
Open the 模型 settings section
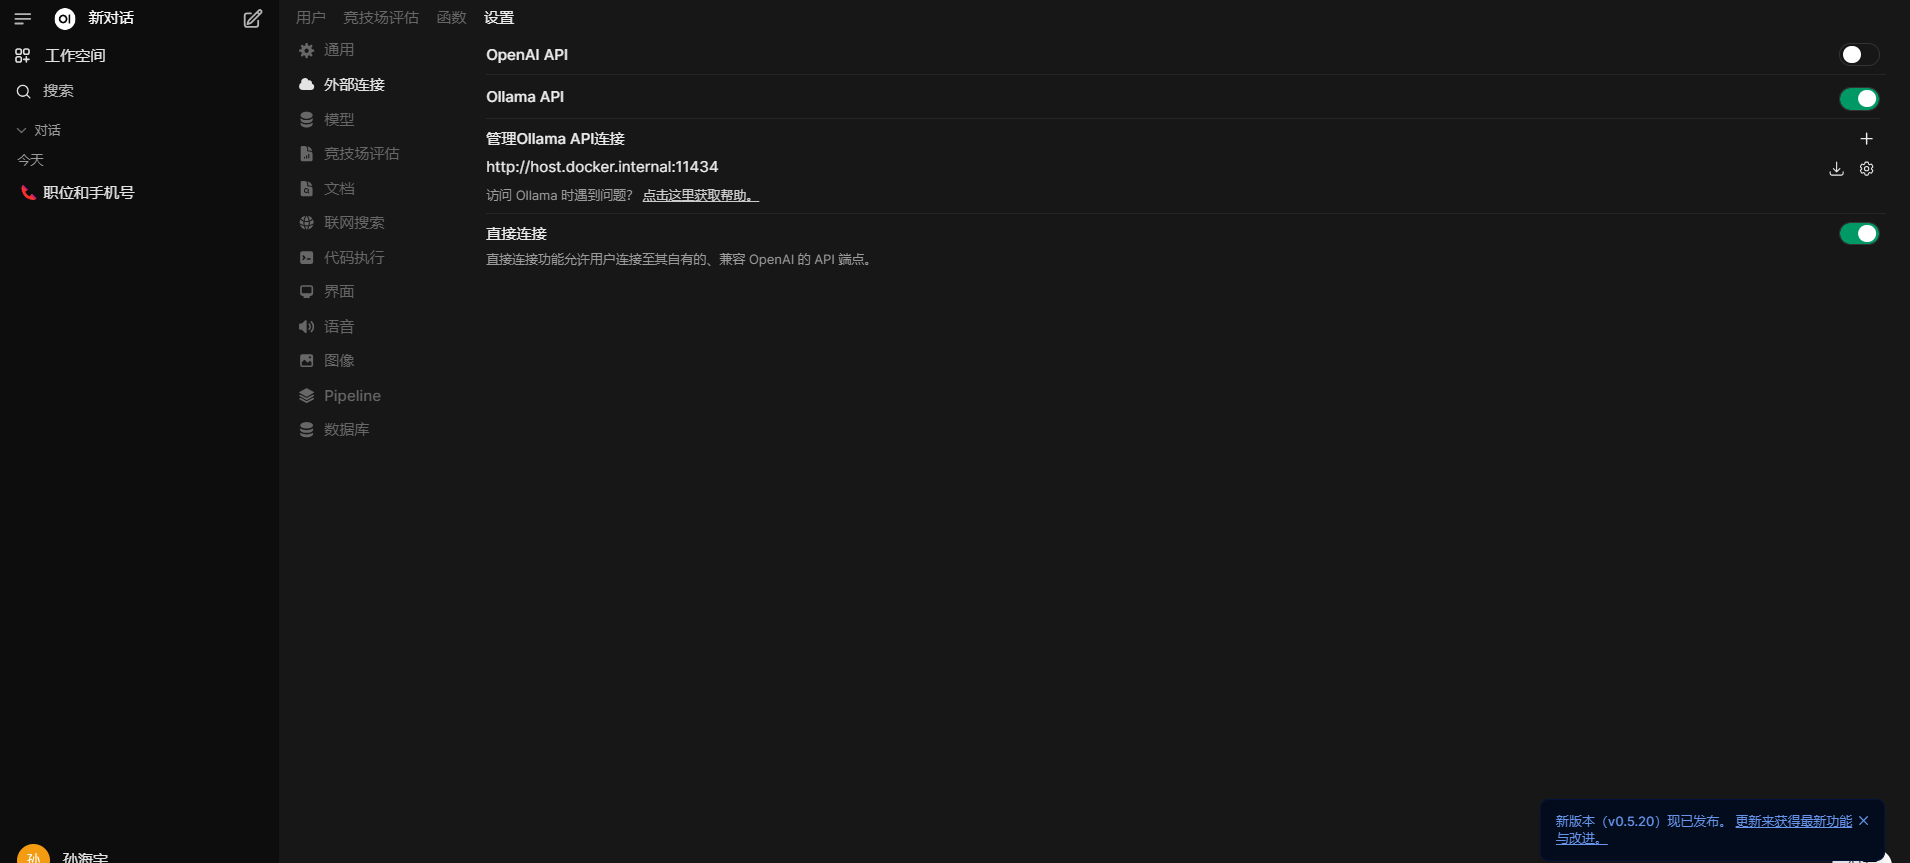coord(339,119)
